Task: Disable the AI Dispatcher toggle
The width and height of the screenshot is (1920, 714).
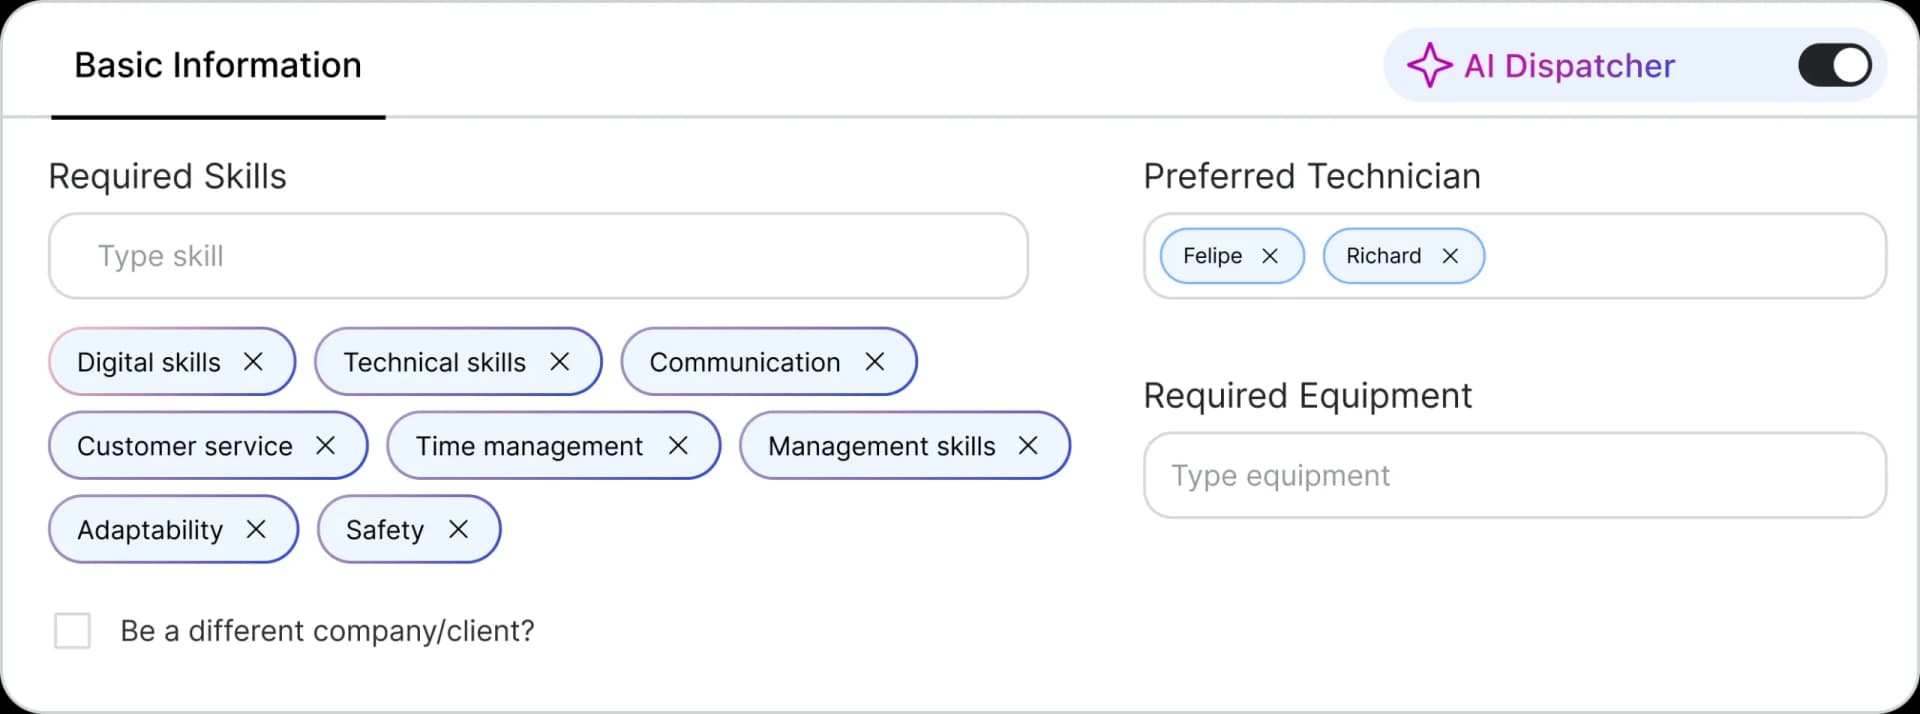Action: pyautogui.click(x=1834, y=65)
